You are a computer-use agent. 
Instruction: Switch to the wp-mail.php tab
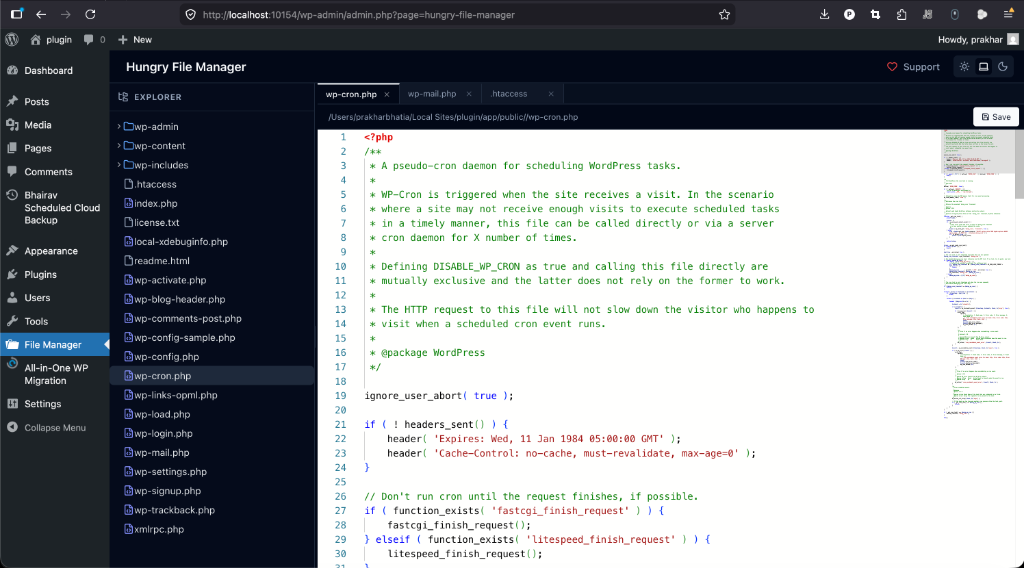click(431, 94)
